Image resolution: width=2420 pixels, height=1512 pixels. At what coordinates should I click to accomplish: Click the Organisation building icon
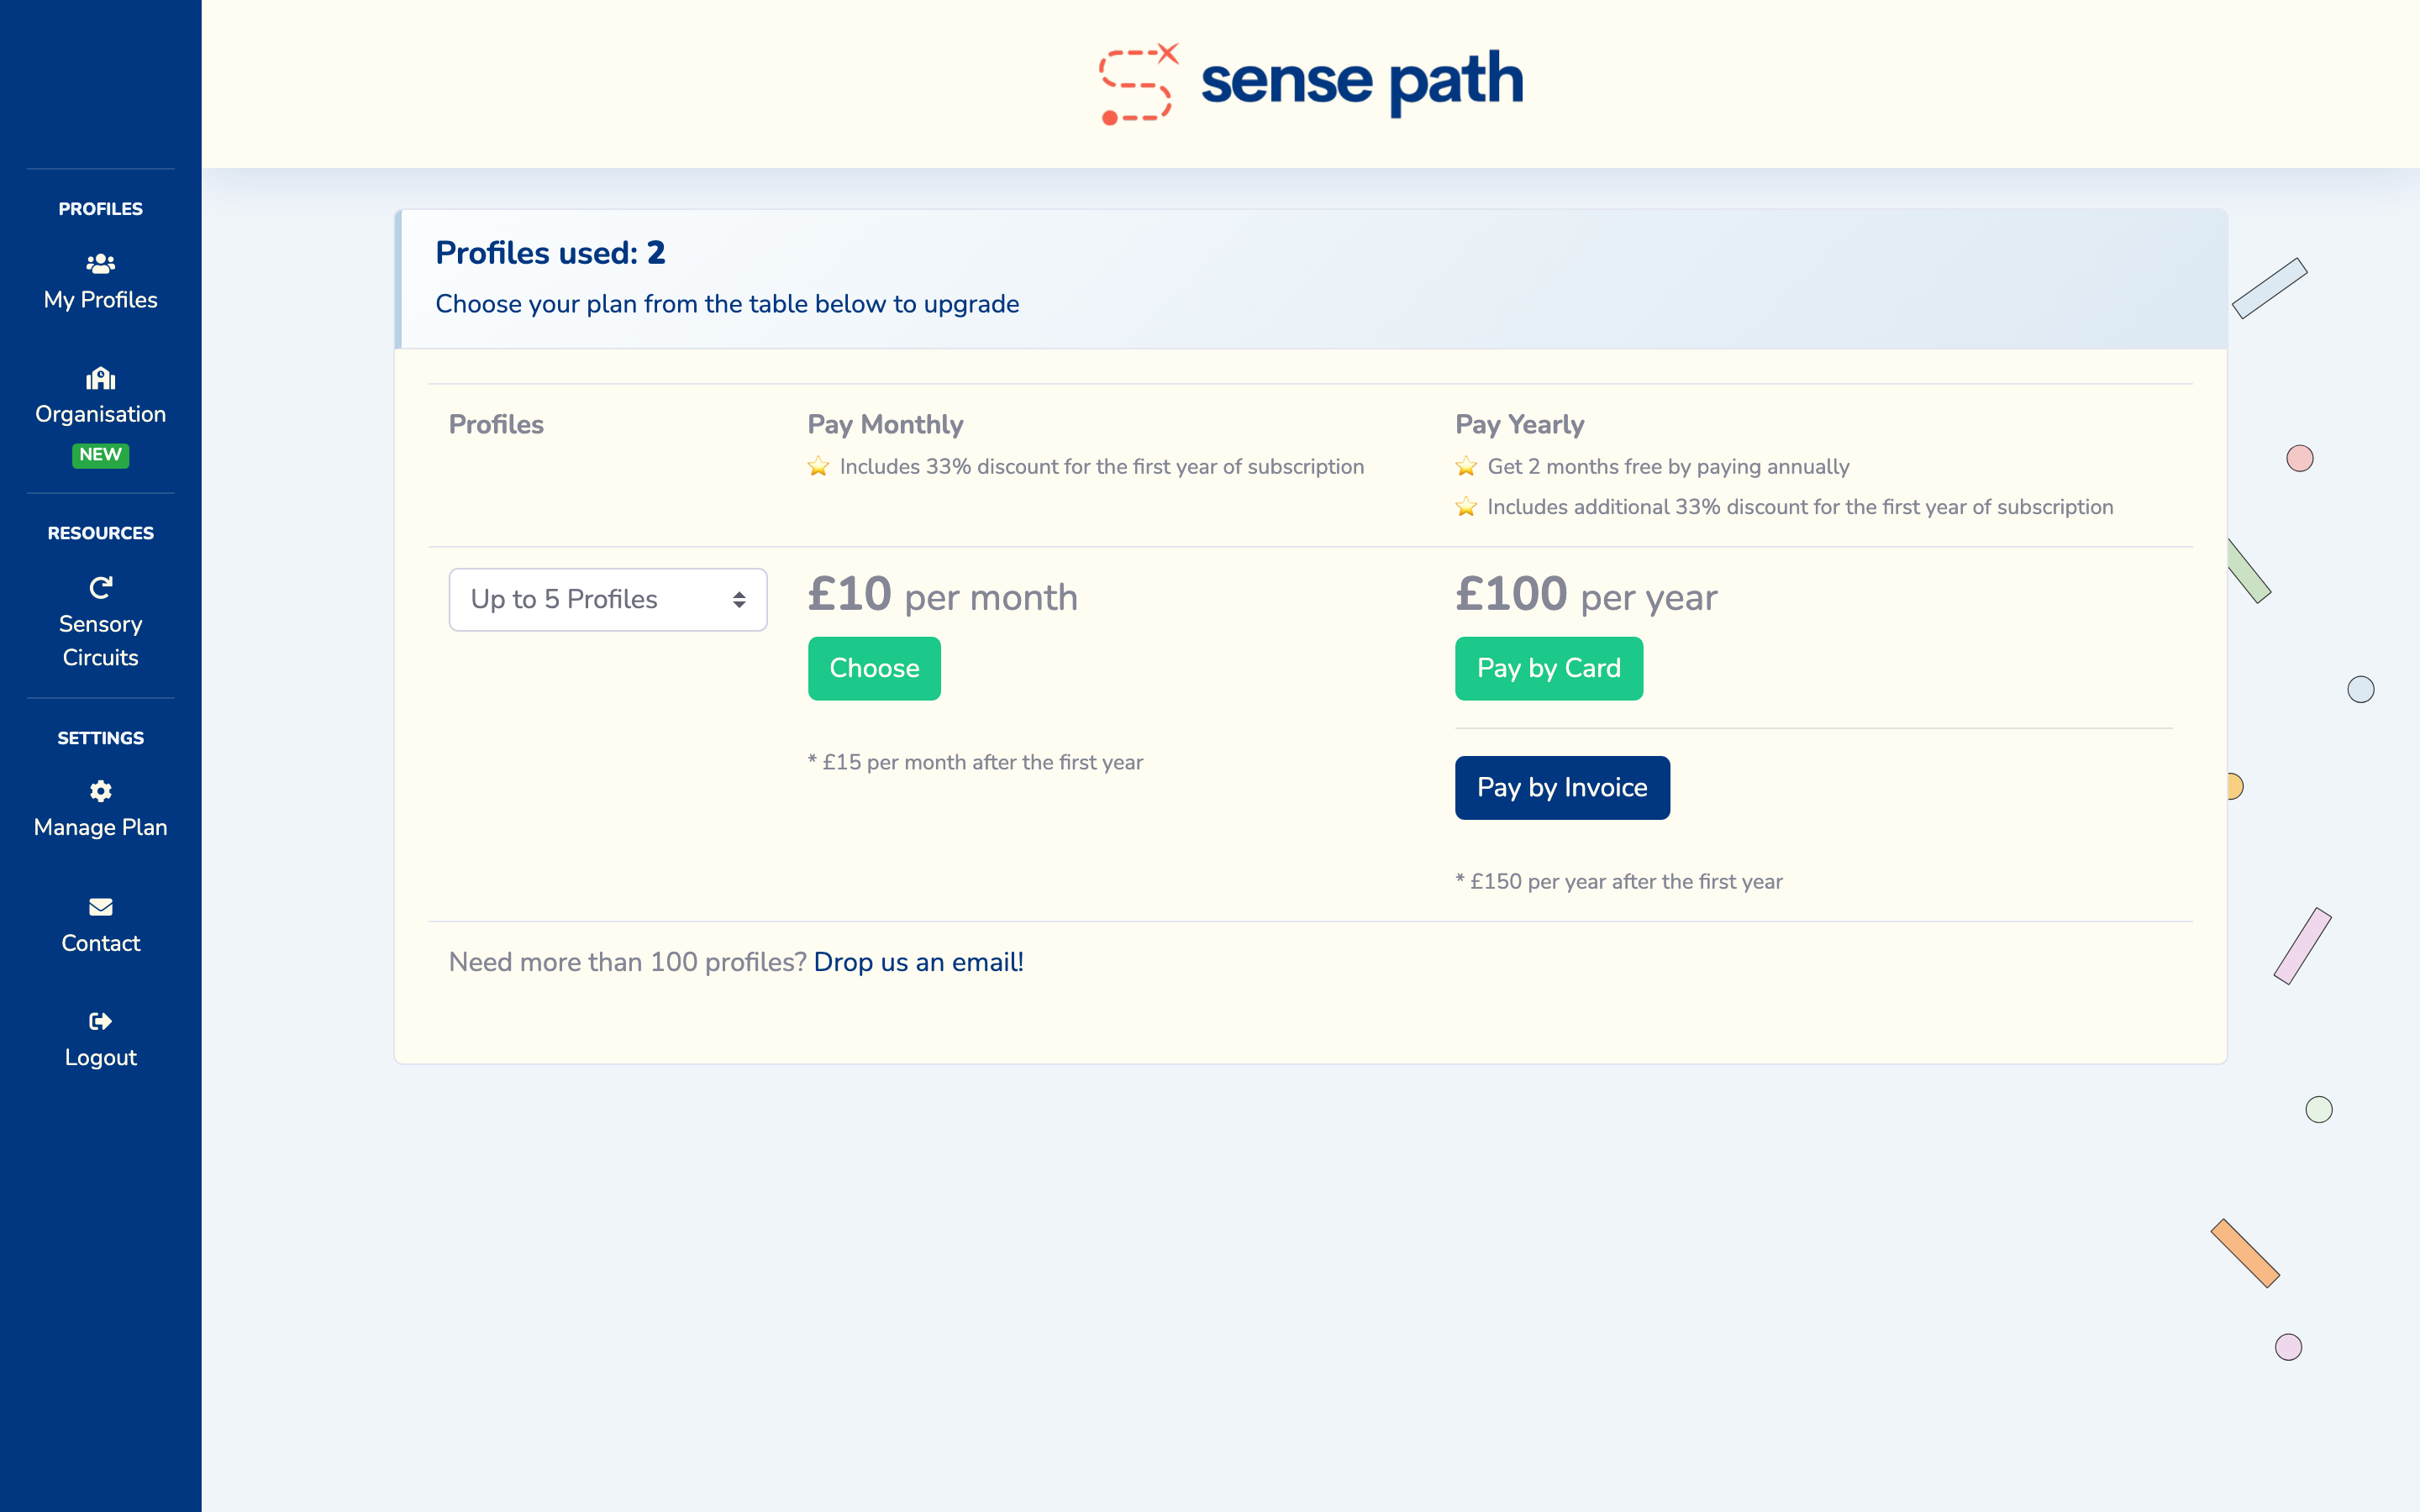point(100,378)
